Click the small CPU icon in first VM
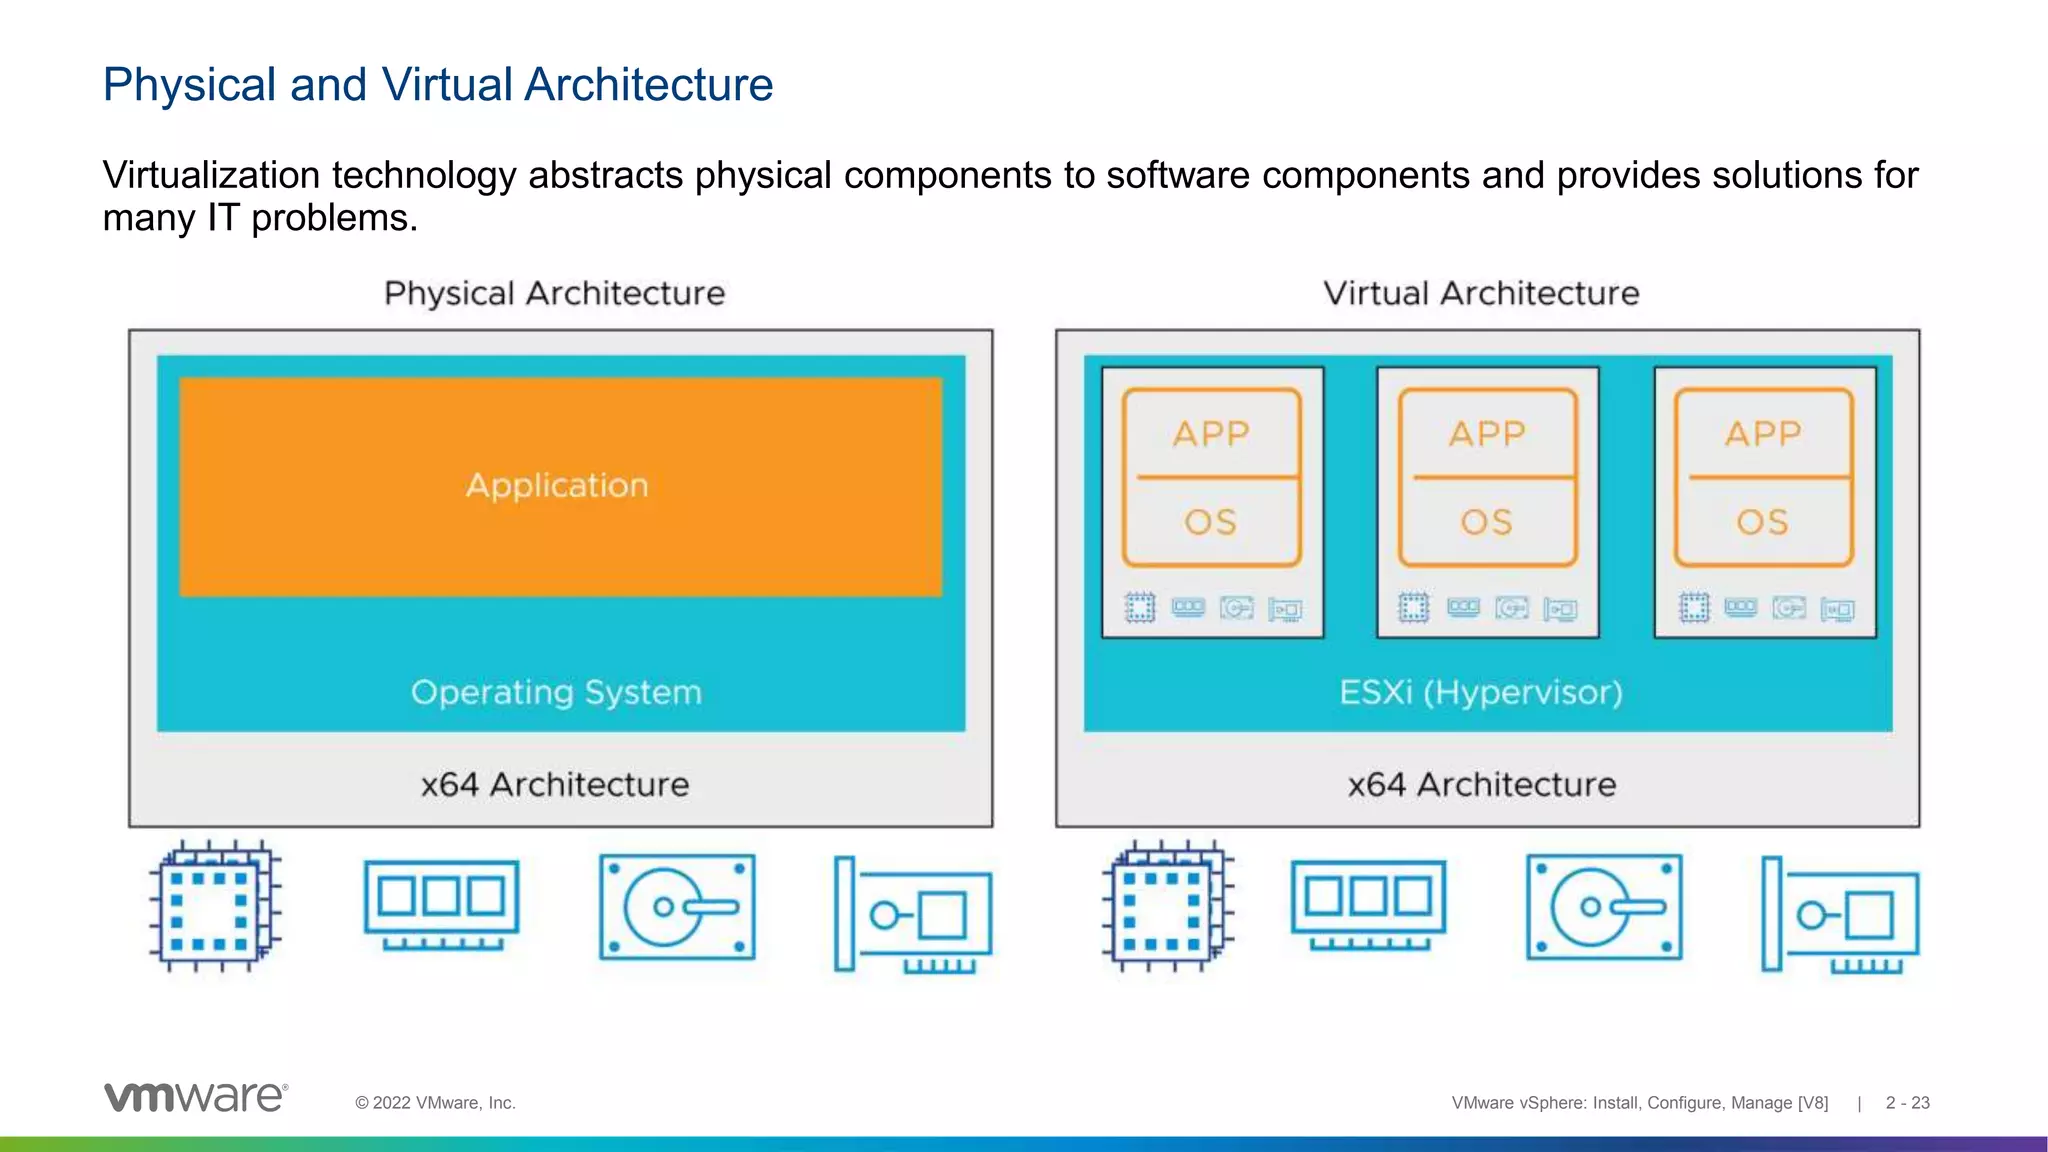This screenshot has height=1152, width=2048. 1140,608
